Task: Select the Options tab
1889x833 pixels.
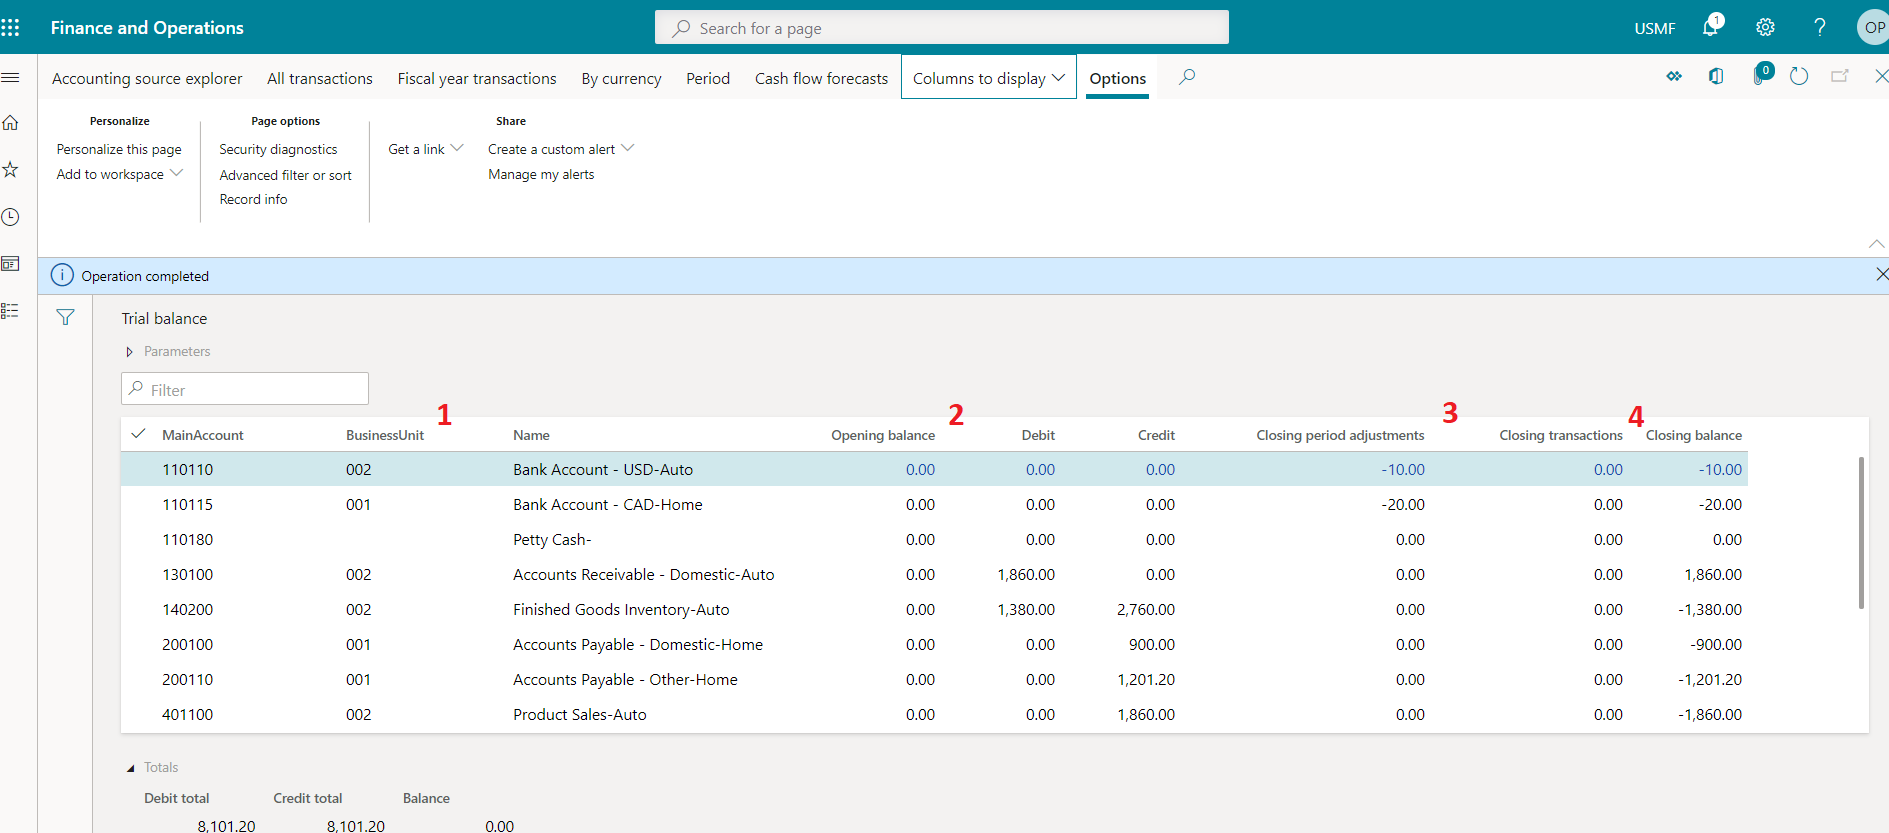Action: point(1117,78)
